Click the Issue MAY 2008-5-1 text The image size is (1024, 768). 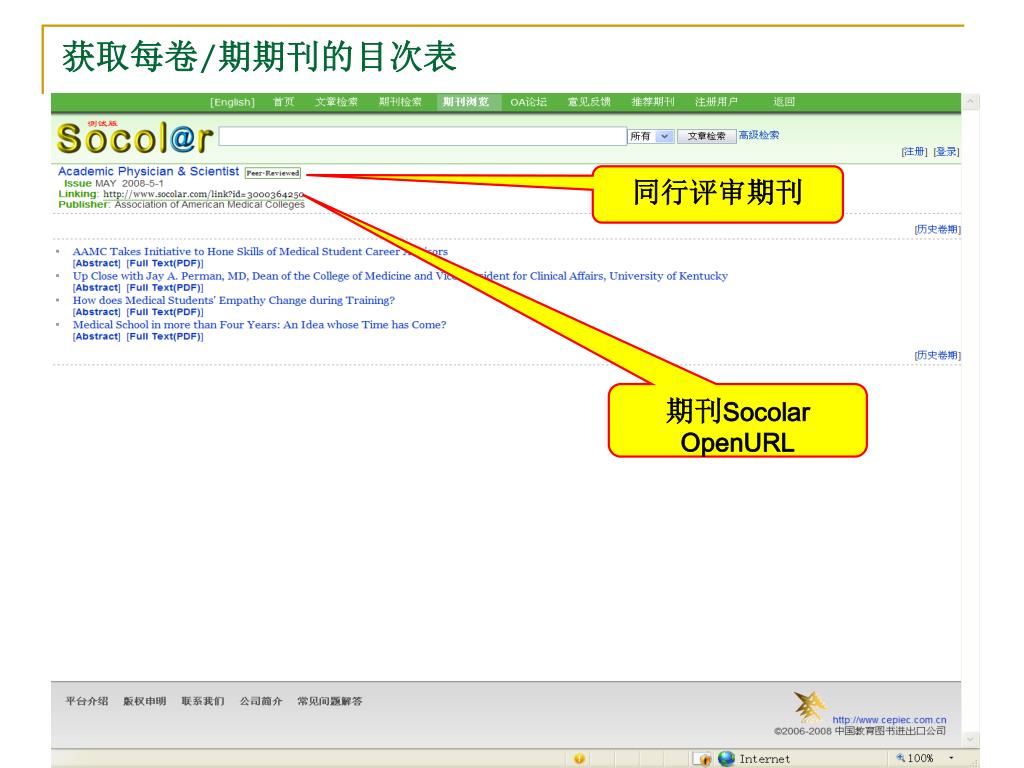click(x=114, y=184)
